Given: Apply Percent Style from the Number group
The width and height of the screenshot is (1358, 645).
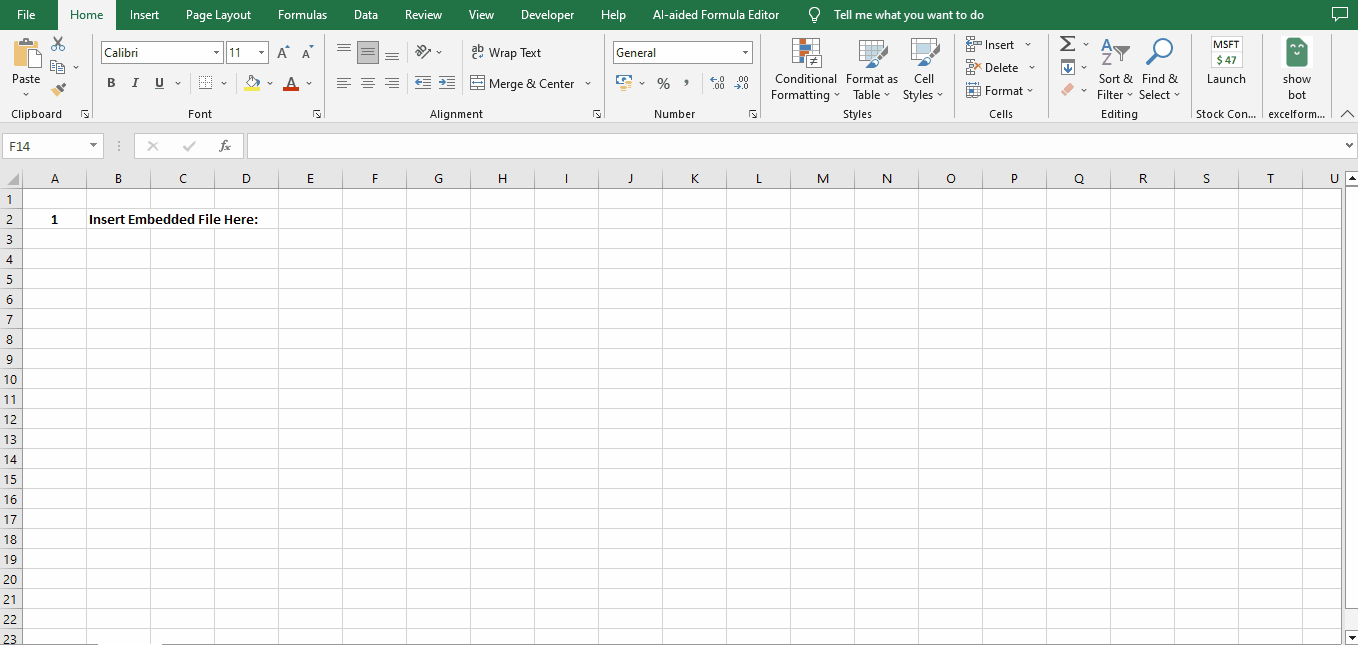Looking at the screenshot, I should click(663, 83).
